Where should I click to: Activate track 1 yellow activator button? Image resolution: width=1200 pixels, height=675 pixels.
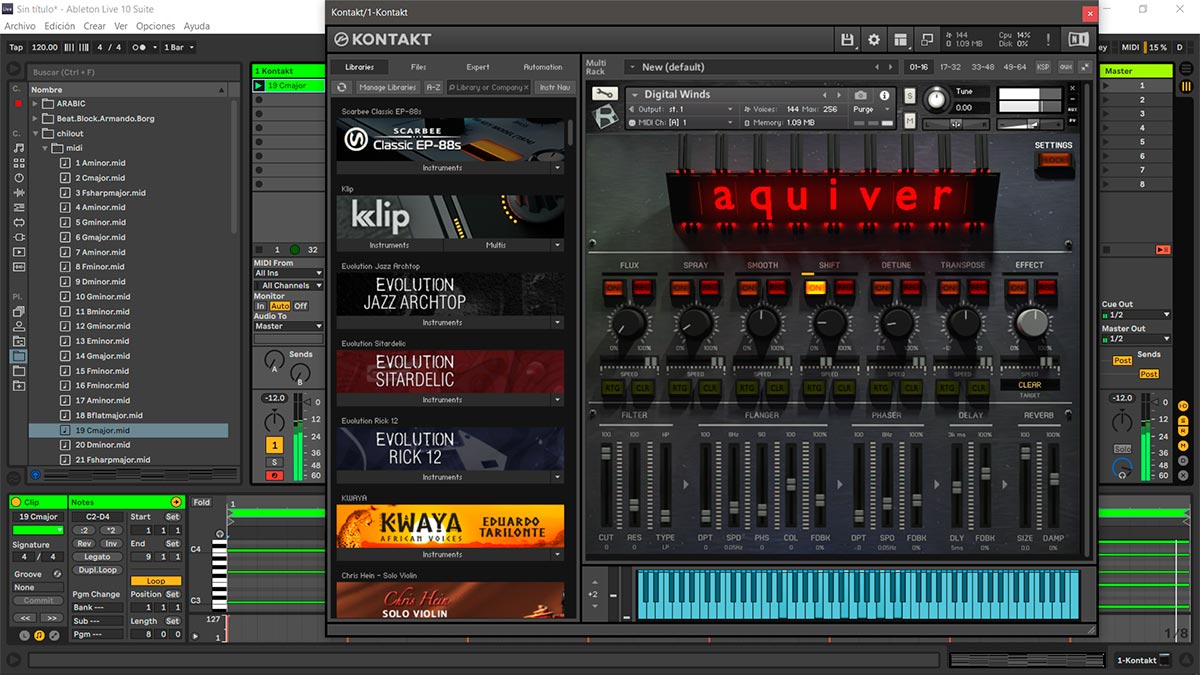[x=274, y=445]
